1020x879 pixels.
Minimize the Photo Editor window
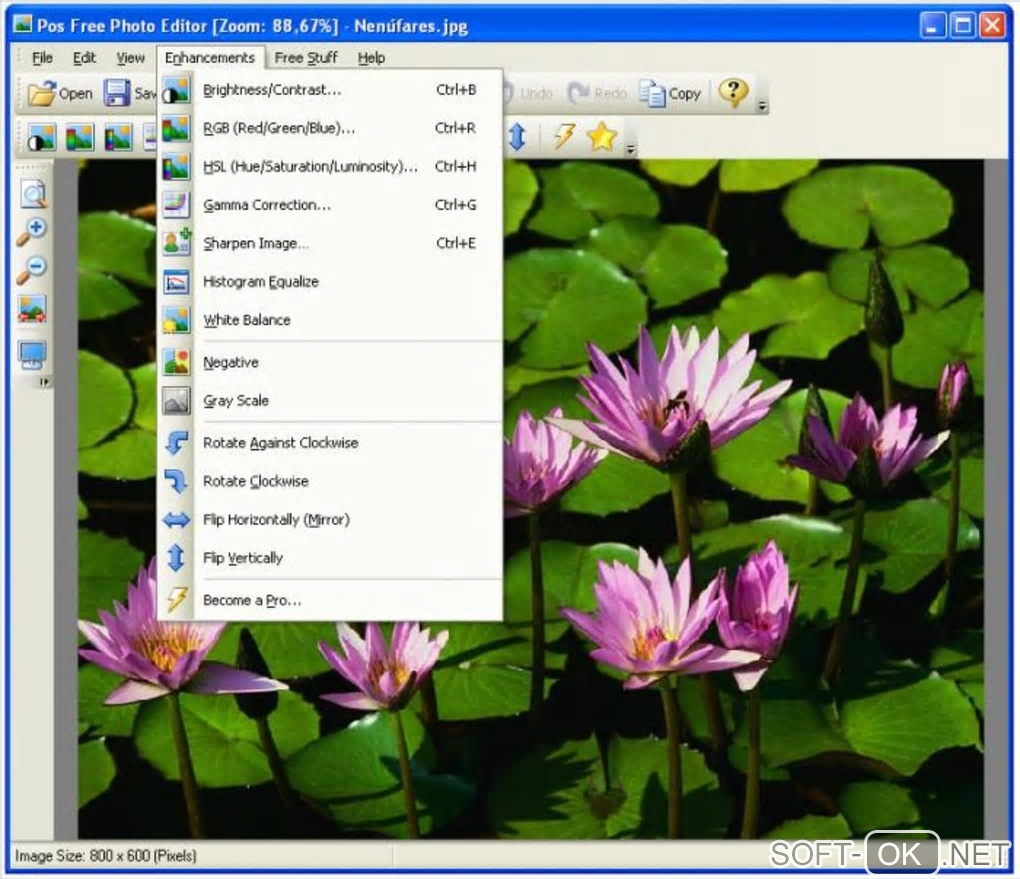933,26
